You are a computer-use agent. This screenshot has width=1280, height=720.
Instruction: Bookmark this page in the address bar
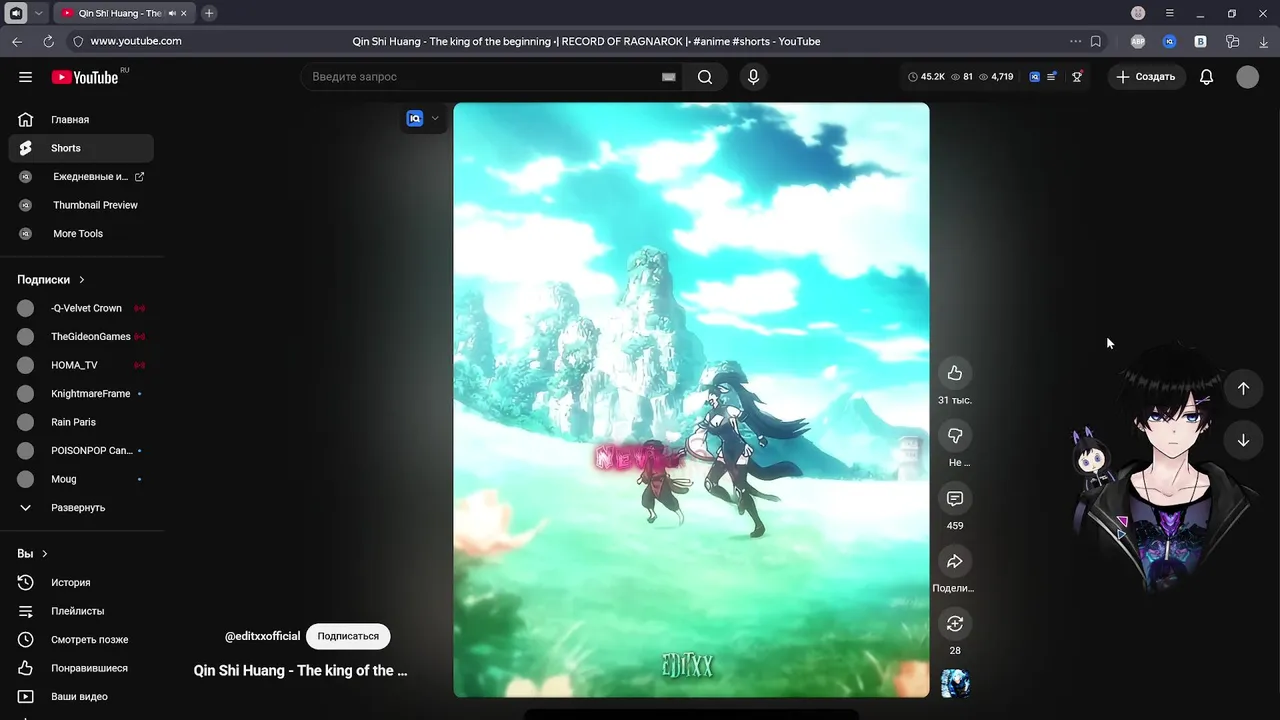1096,41
